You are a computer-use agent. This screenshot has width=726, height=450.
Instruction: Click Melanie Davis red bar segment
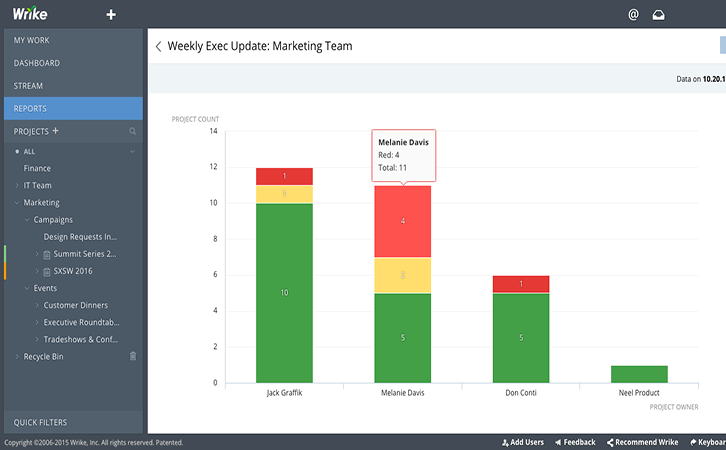point(403,221)
